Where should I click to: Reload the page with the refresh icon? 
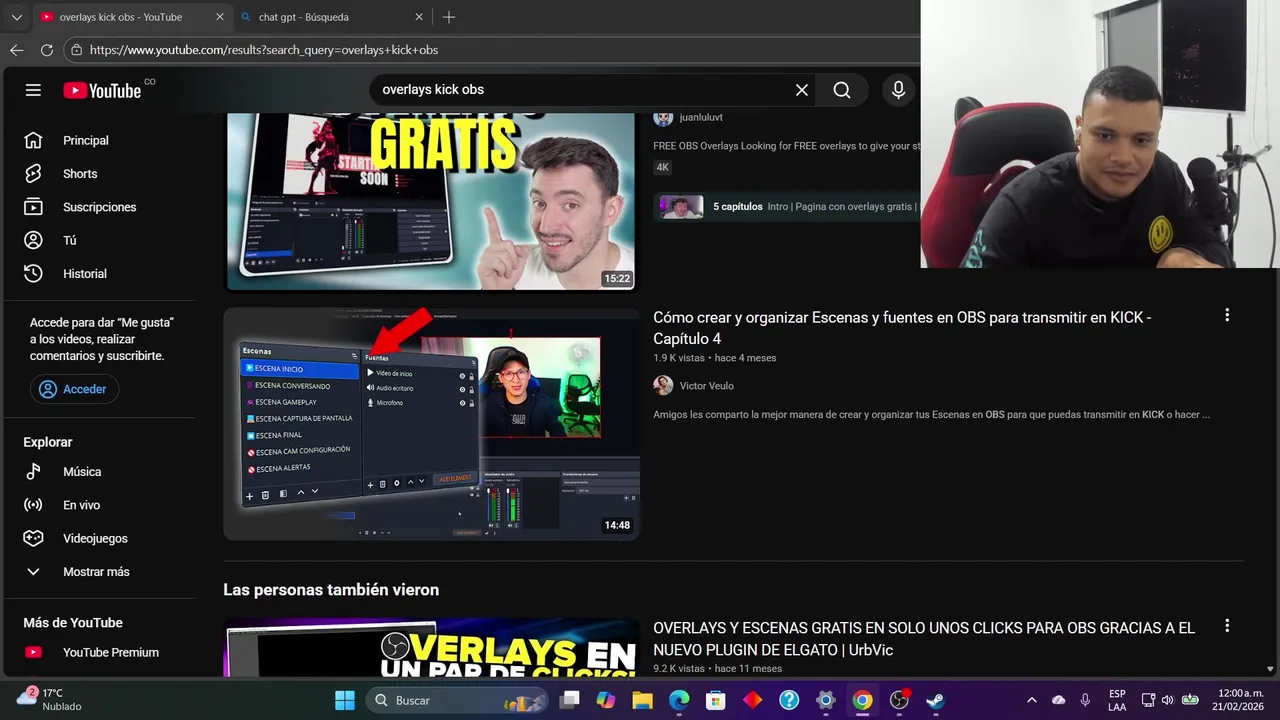coord(47,50)
